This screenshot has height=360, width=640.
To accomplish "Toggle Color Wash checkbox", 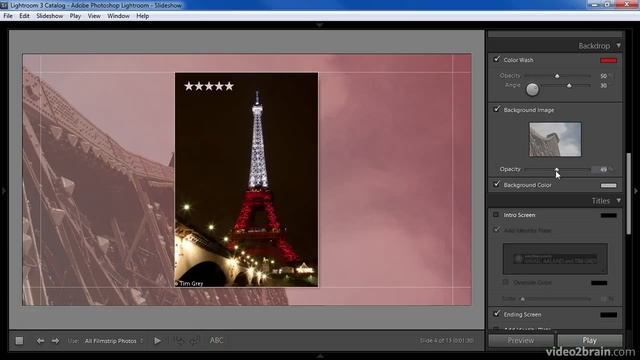I will (x=496, y=59).
